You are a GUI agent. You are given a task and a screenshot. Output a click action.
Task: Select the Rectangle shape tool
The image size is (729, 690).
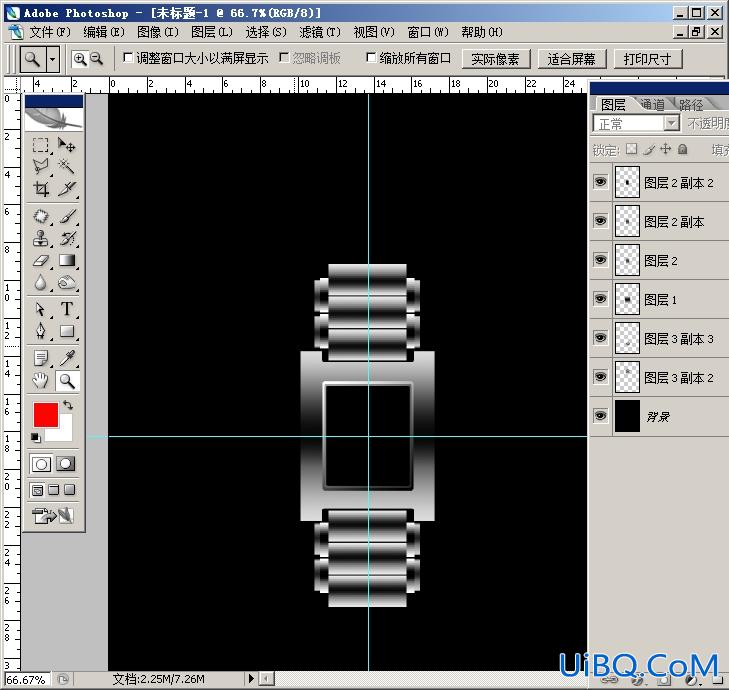pos(67,331)
